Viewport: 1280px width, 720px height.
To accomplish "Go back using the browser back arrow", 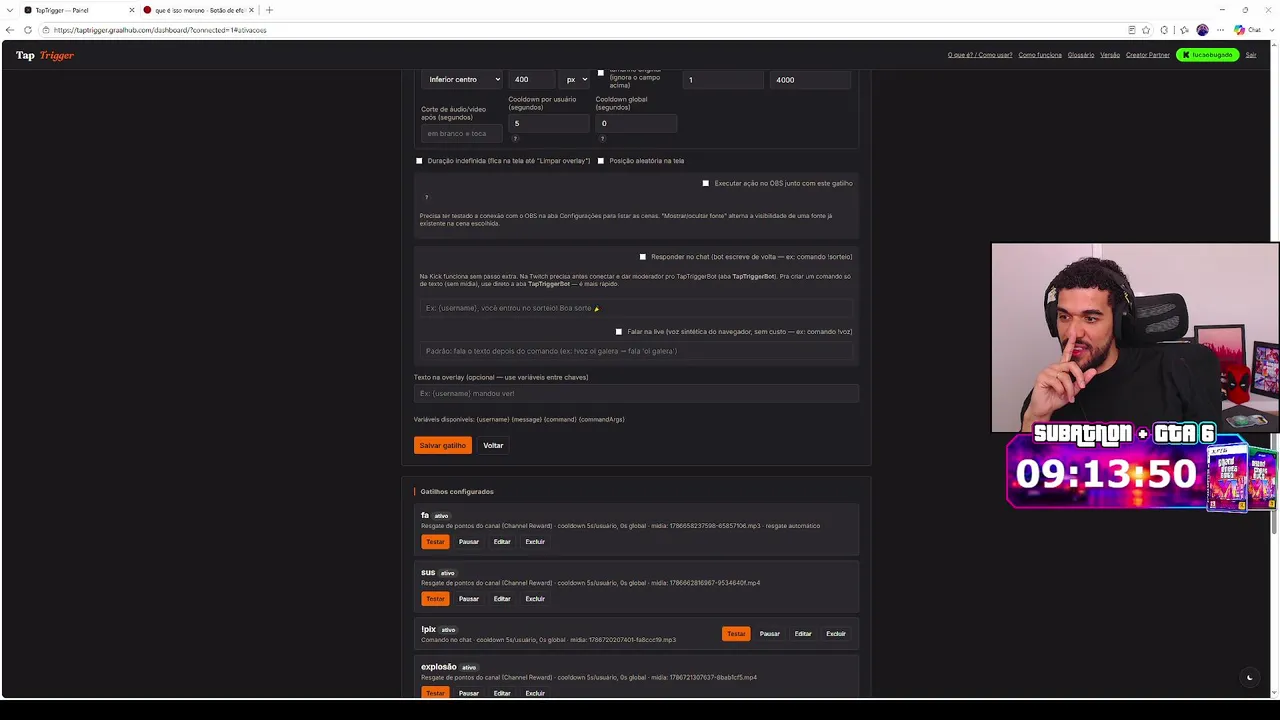I will 10,30.
